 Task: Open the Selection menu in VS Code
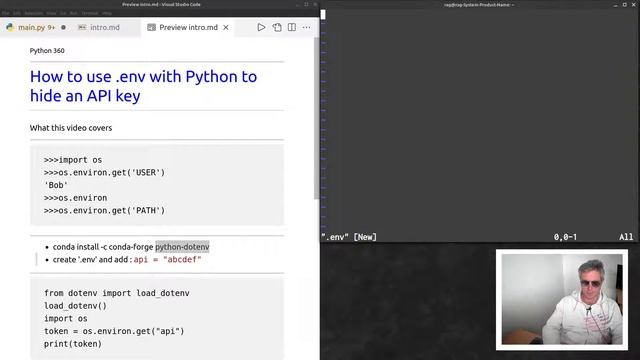[x=33, y=13]
